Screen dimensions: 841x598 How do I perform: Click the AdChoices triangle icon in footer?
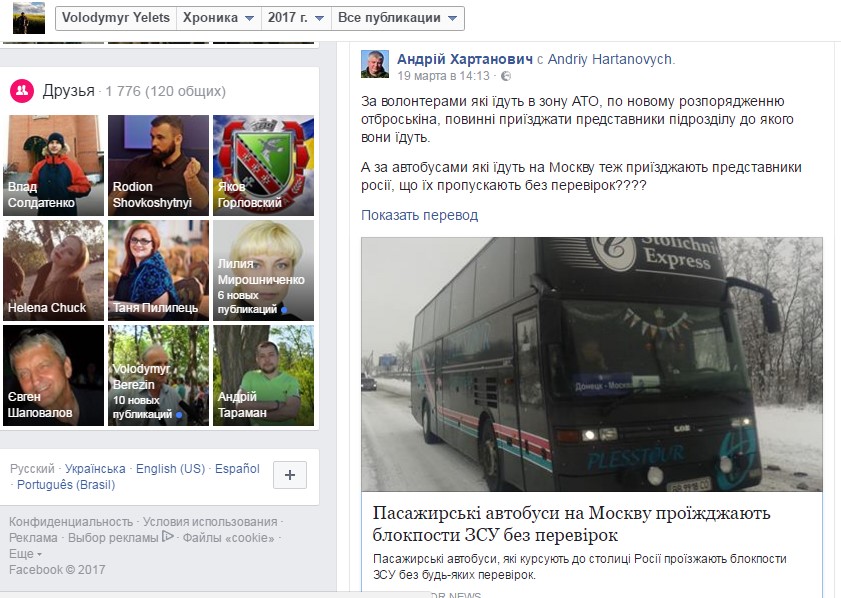168,536
